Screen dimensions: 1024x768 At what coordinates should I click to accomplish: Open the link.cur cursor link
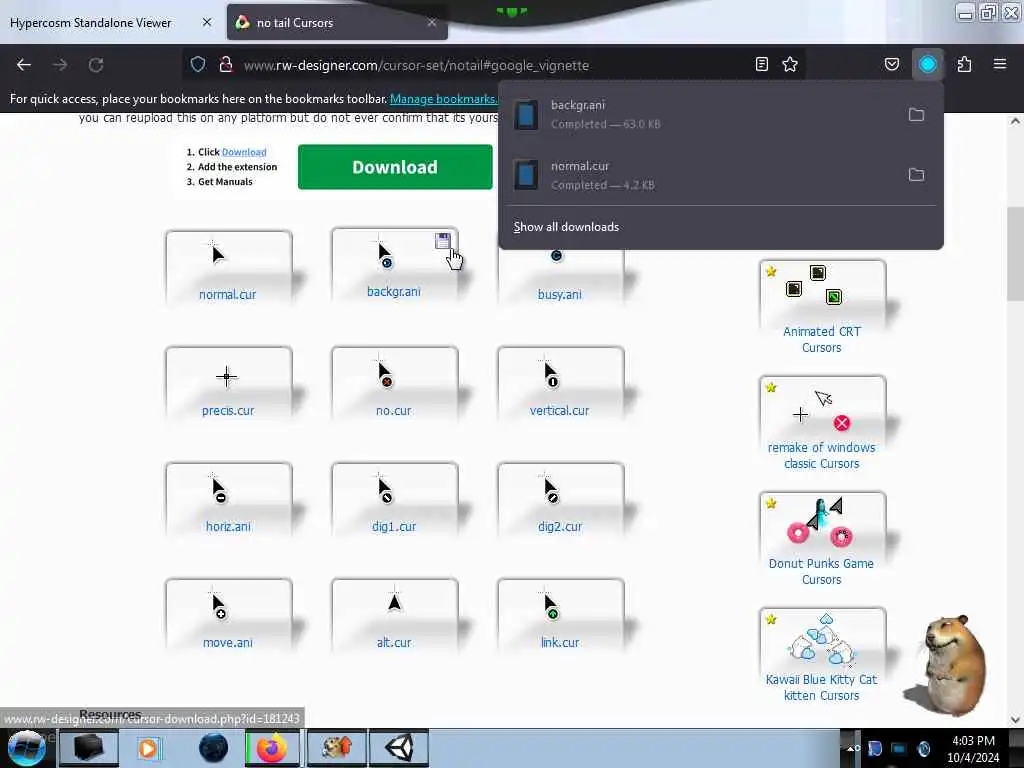point(560,643)
